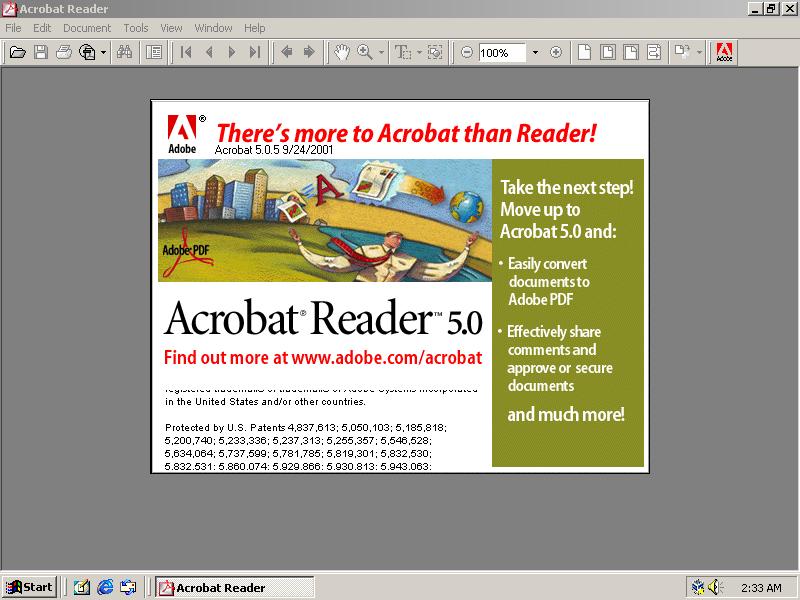Go to First Page icon
Viewport: 800px width, 600px height.
point(186,52)
